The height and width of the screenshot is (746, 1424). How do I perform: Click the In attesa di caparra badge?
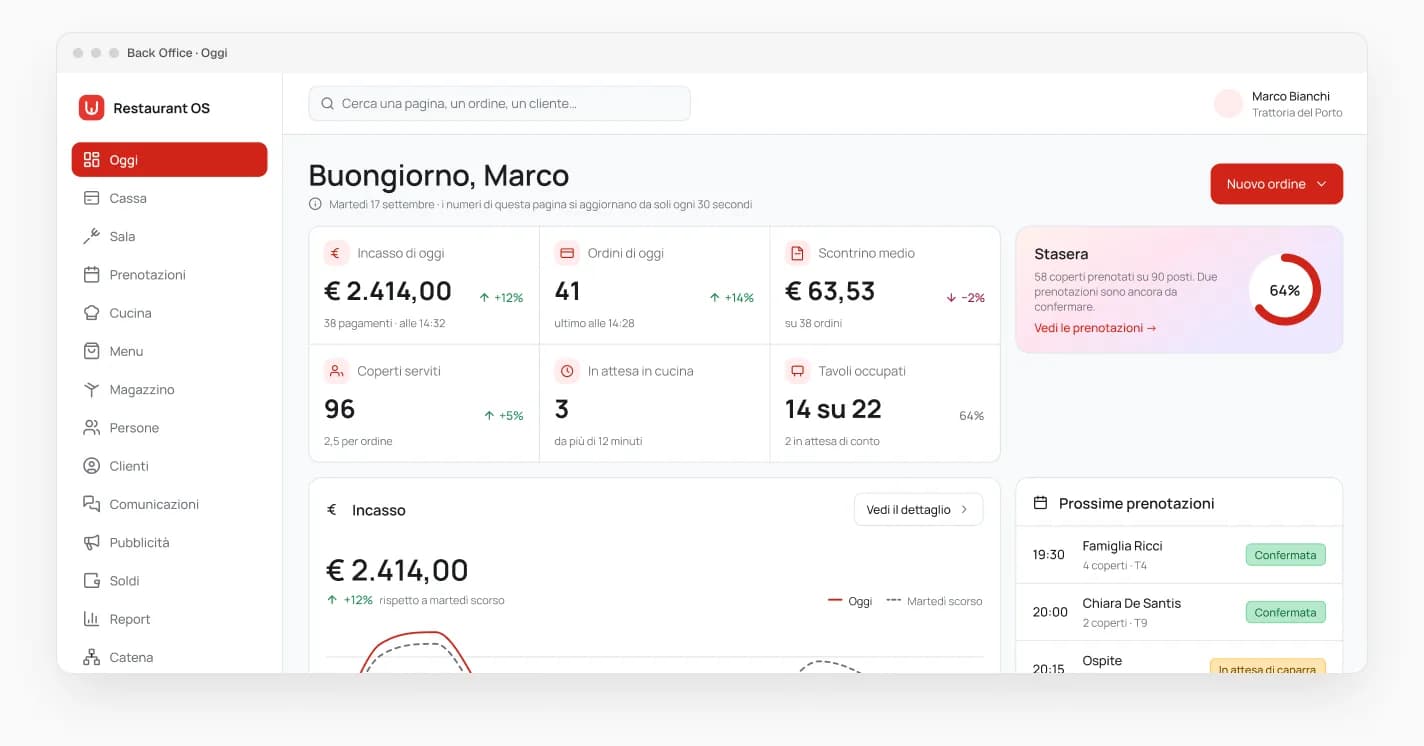1267,668
